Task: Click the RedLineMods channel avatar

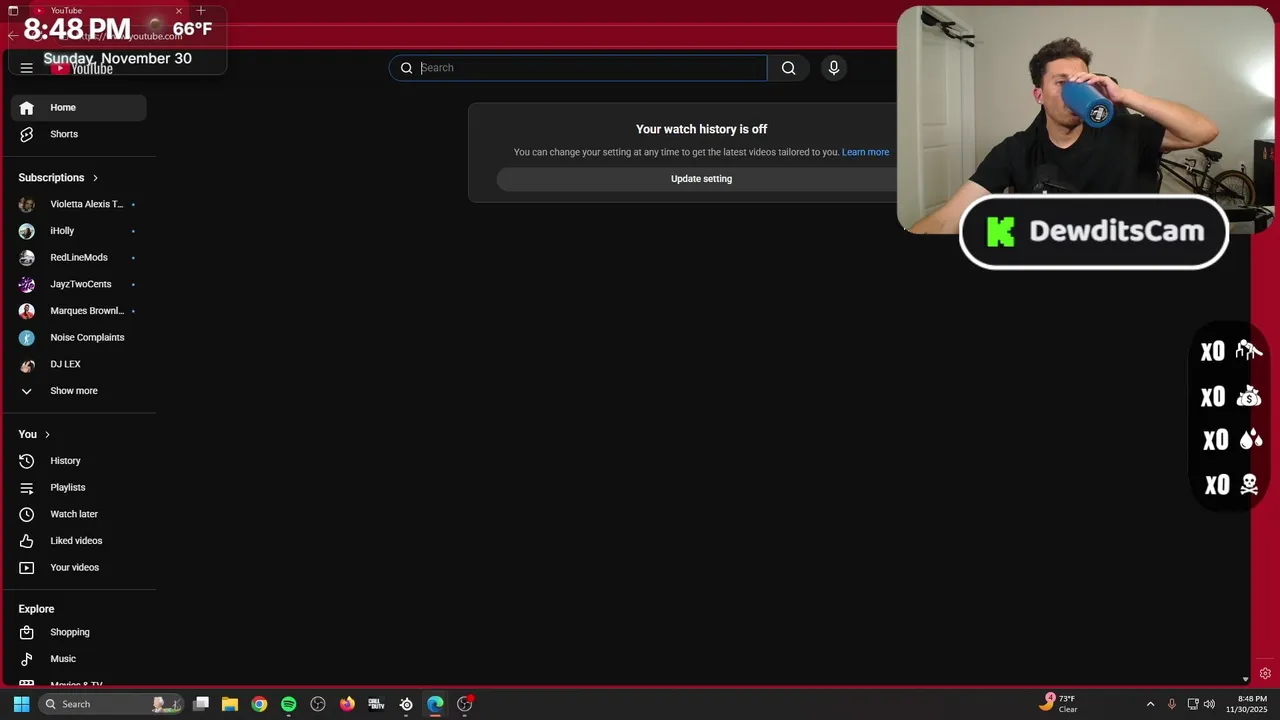Action: [27, 258]
